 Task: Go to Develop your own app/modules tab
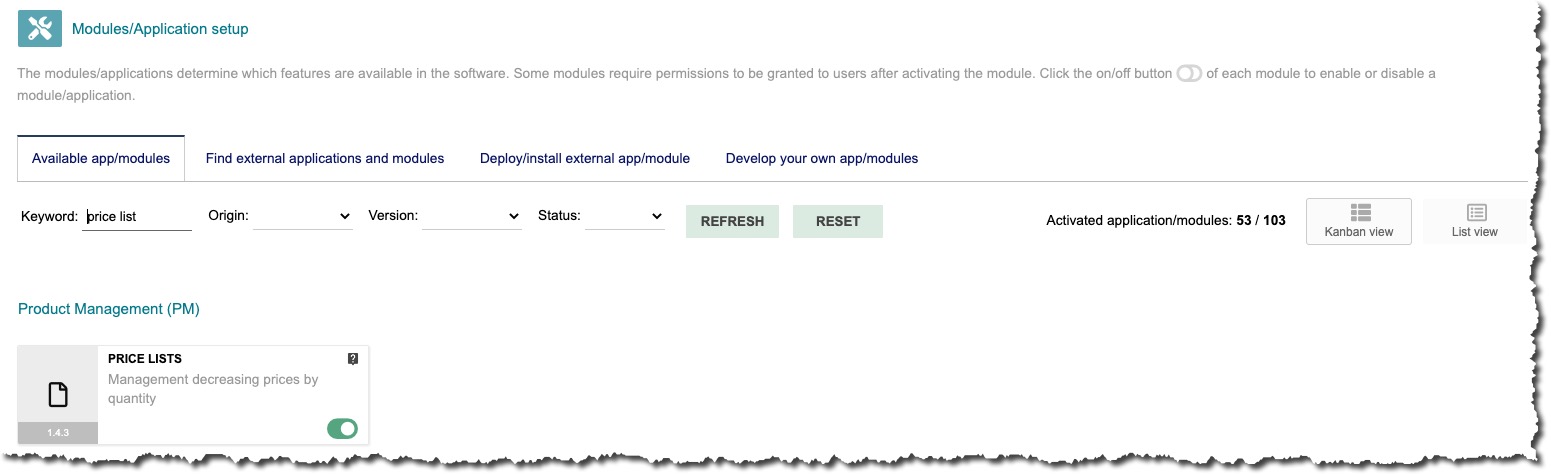(822, 158)
